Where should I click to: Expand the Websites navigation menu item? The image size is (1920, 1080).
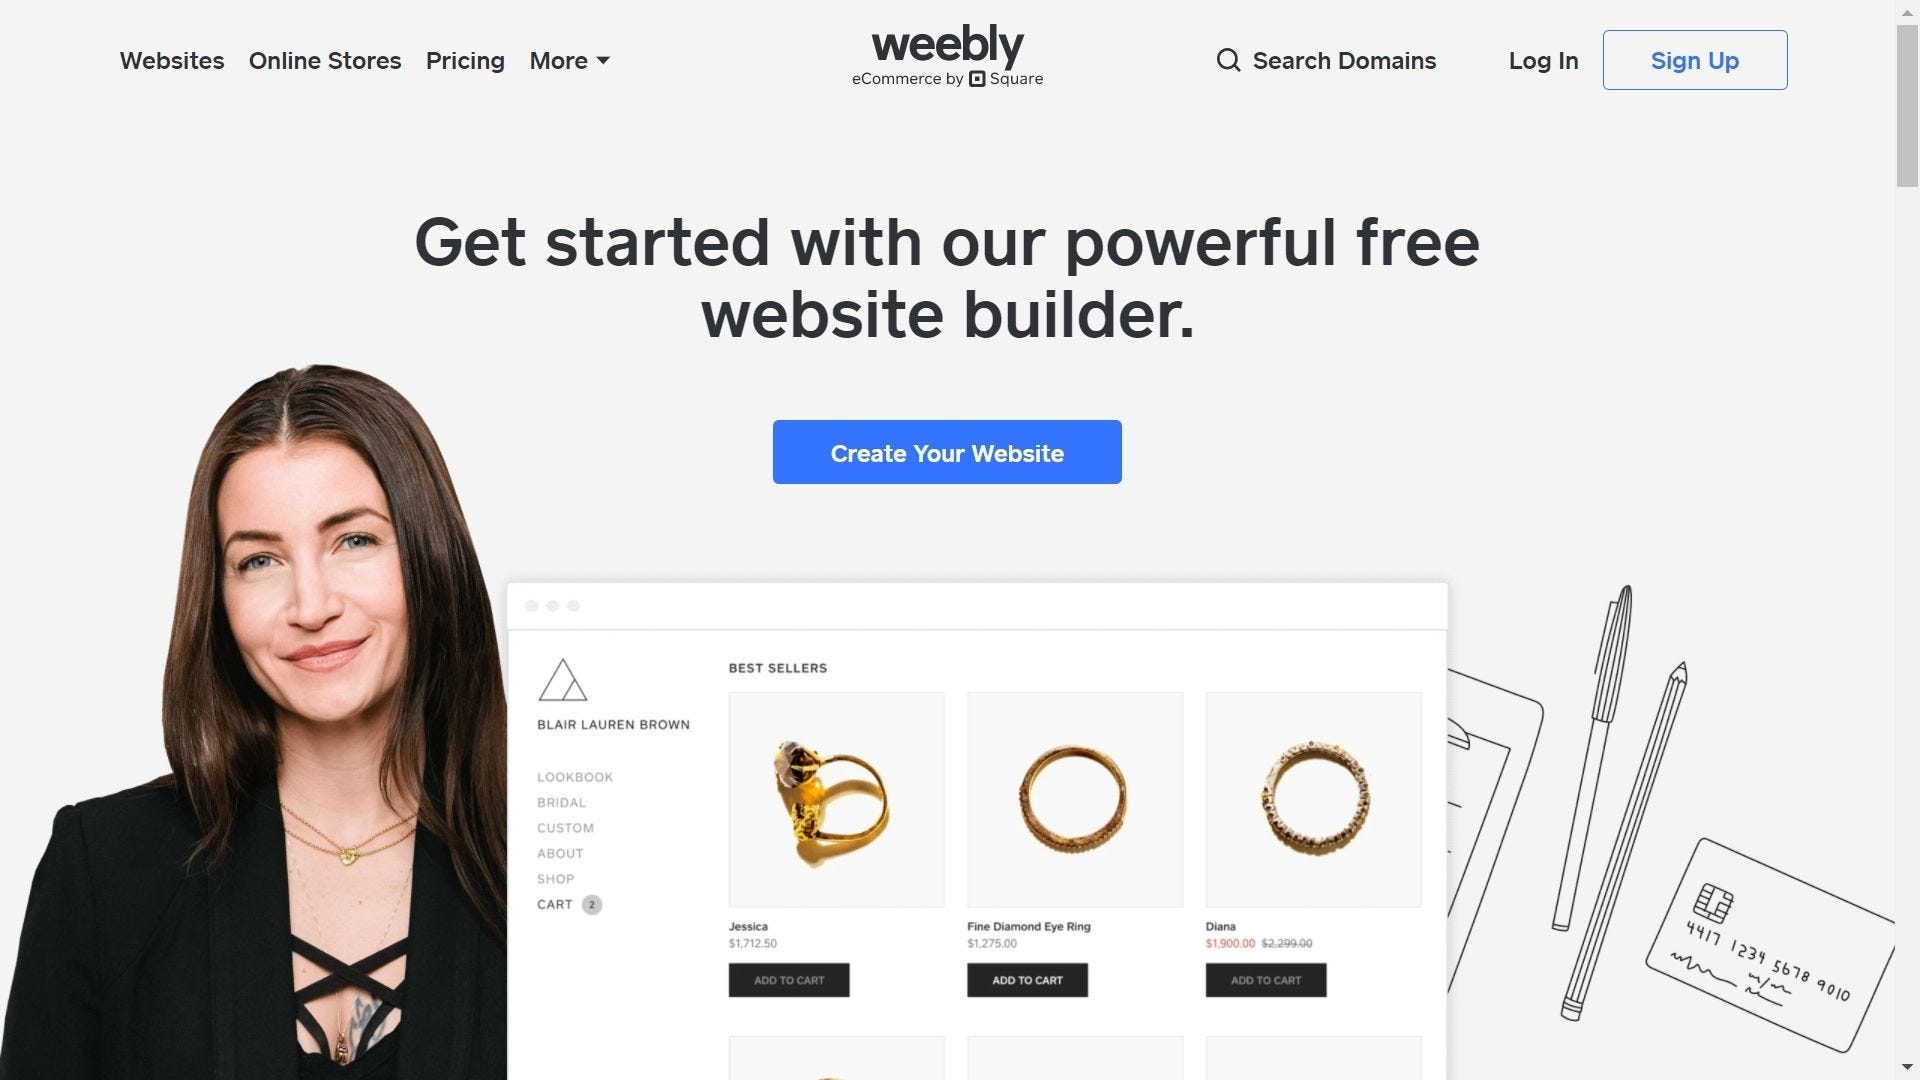pos(171,61)
